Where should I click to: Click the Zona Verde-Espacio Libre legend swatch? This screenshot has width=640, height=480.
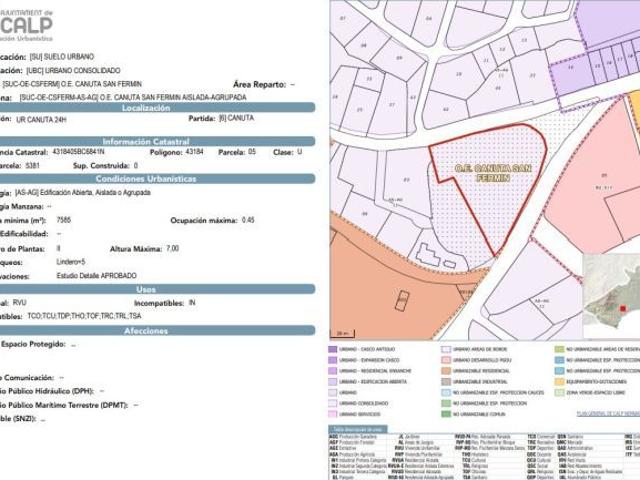[560, 392]
